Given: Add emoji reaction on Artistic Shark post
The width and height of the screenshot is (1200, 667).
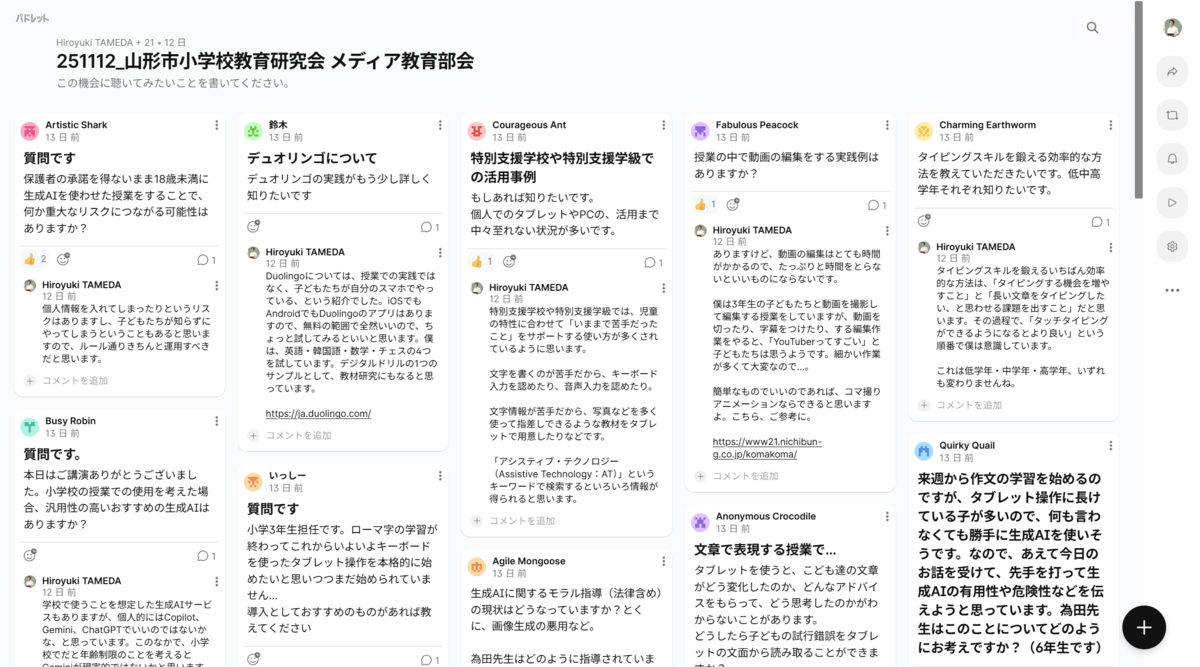Looking at the screenshot, I should tap(63, 259).
